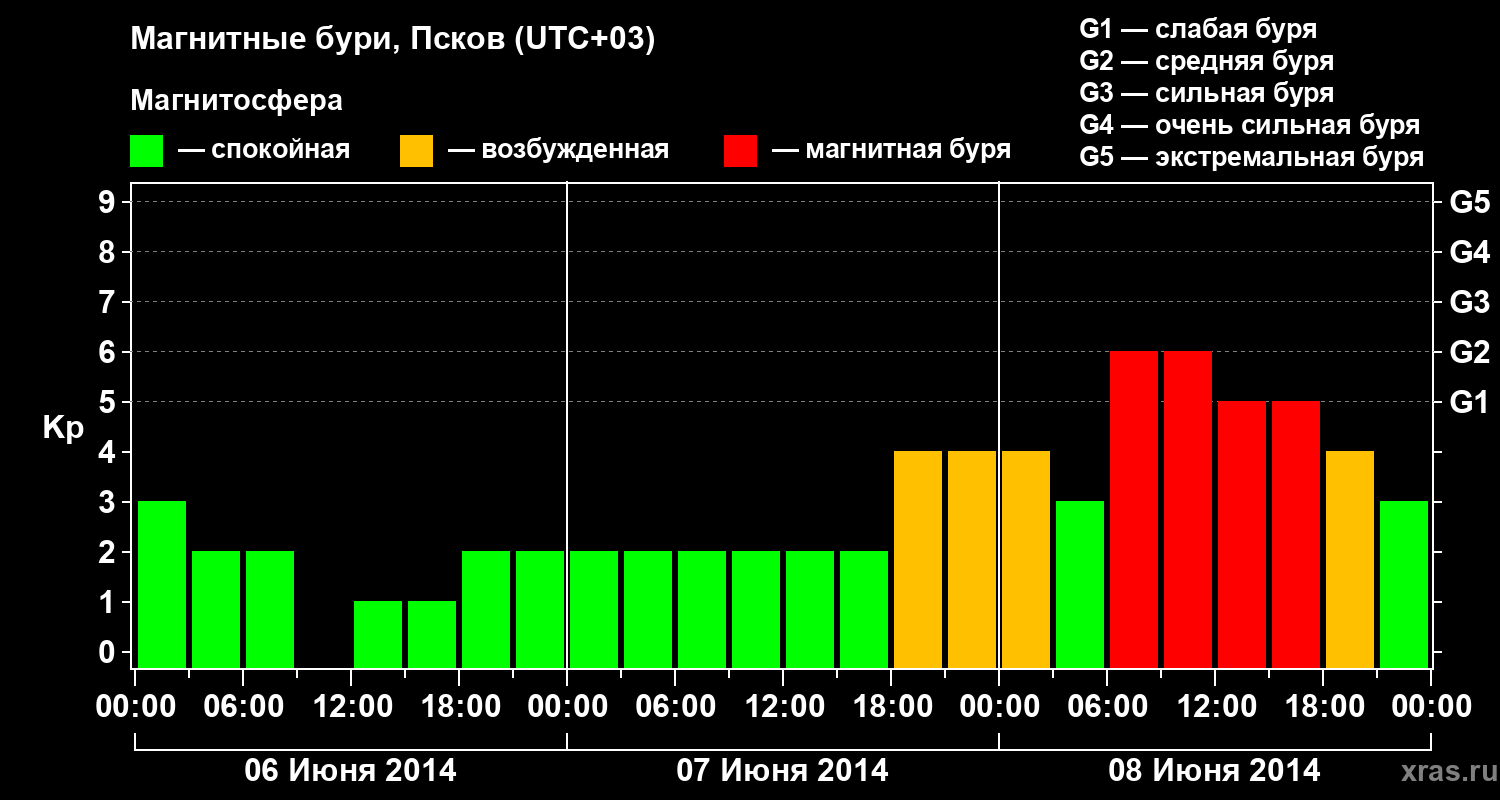Click the 'G2 — средняя буря' line
The height and width of the screenshot is (800, 1500).
pyautogui.click(x=1207, y=61)
